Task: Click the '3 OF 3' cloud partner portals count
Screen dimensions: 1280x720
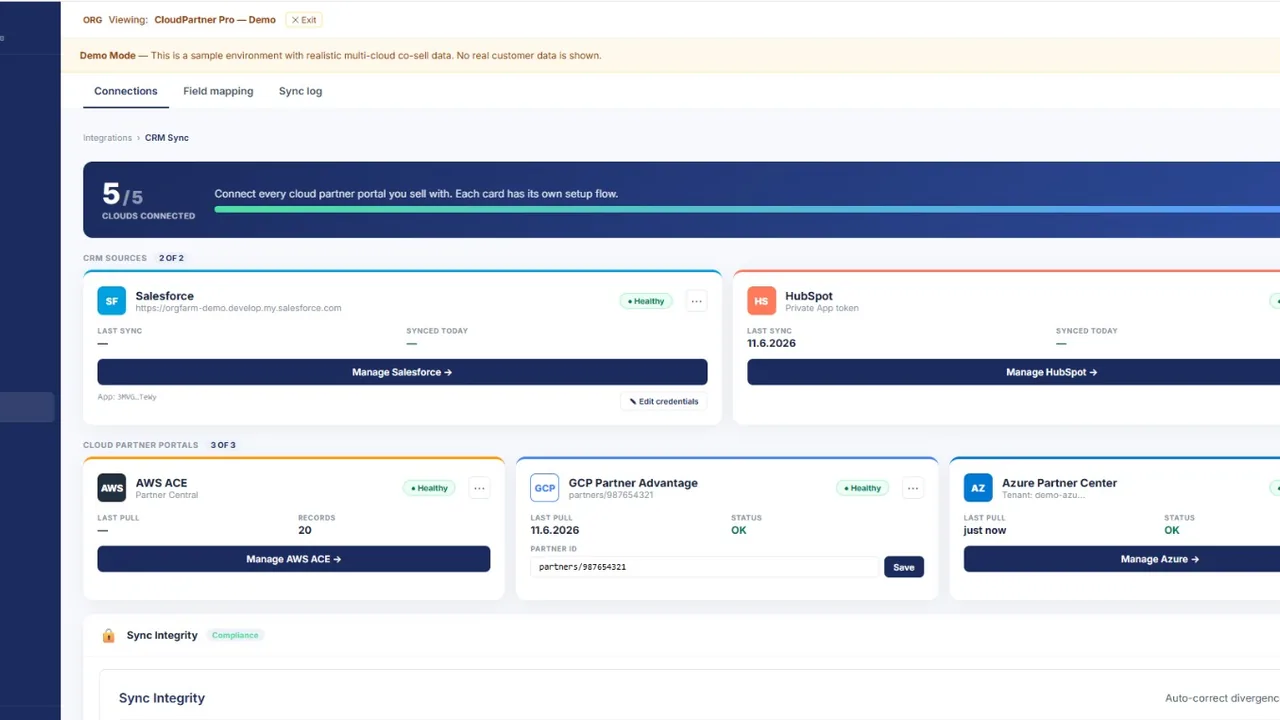Action: 223,445
